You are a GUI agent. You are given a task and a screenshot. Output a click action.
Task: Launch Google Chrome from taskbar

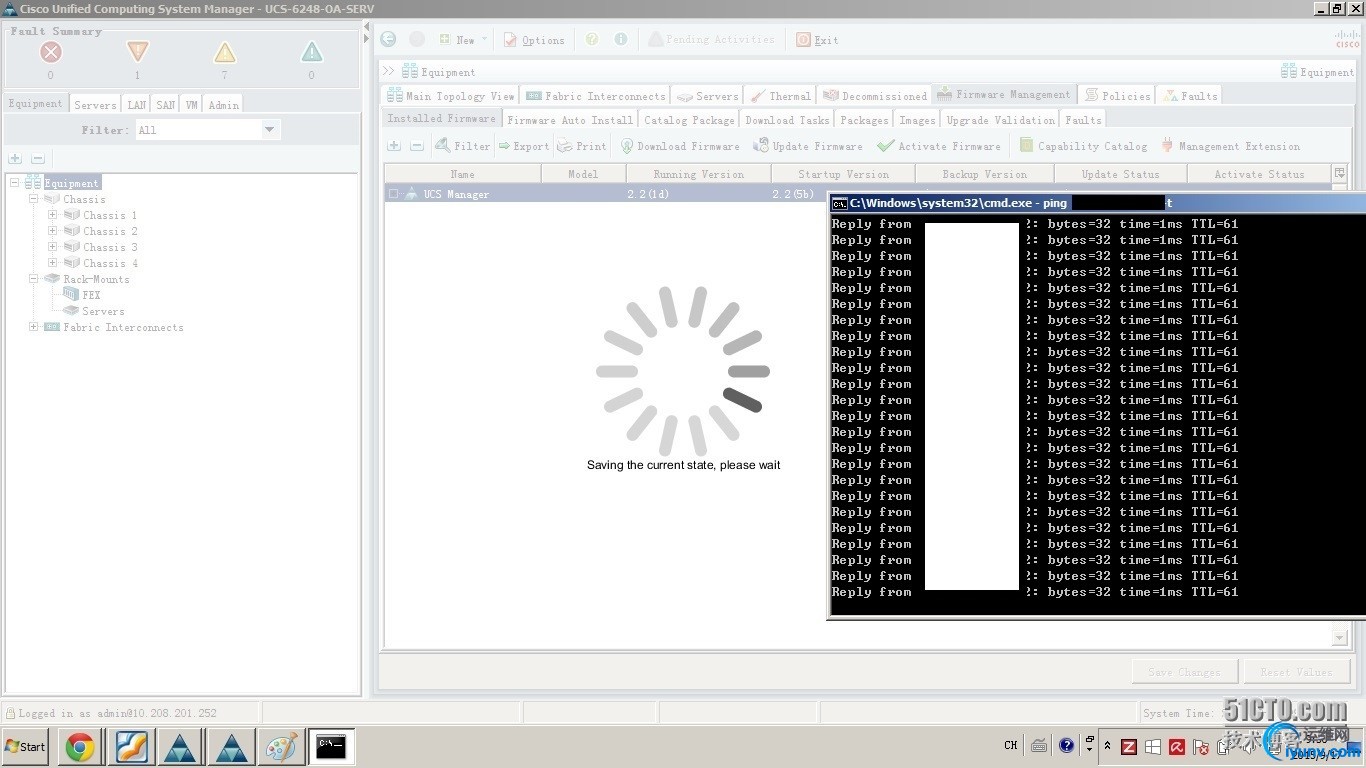point(80,747)
